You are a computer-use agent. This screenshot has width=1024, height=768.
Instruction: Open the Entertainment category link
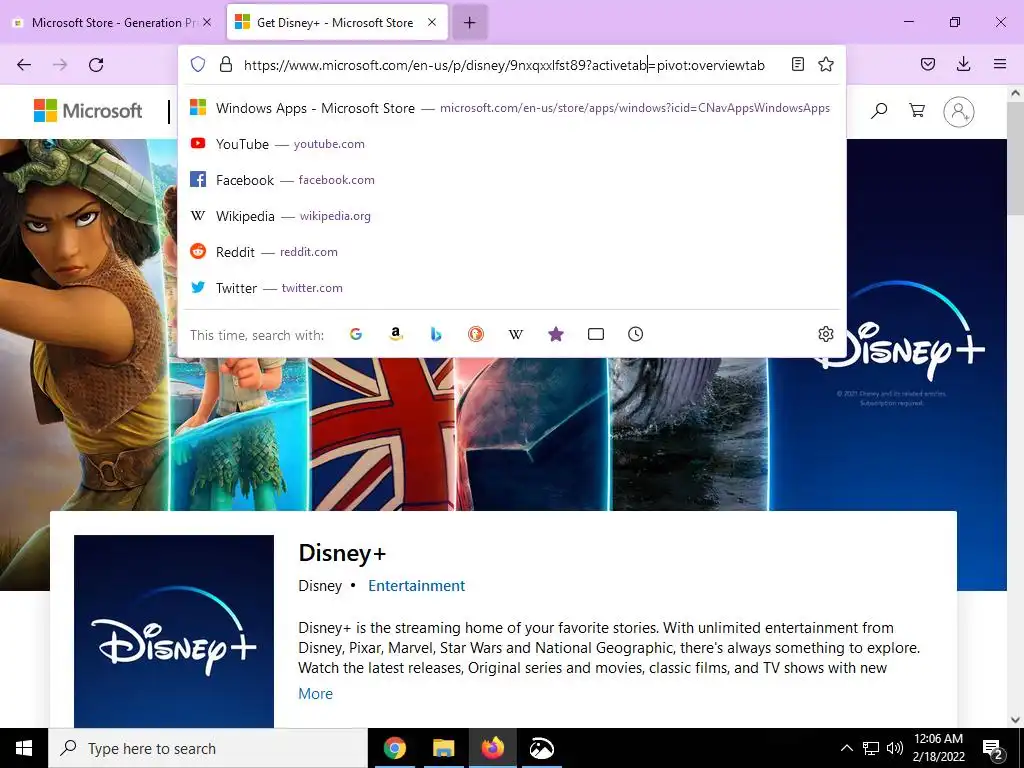(x=417, y=586)
